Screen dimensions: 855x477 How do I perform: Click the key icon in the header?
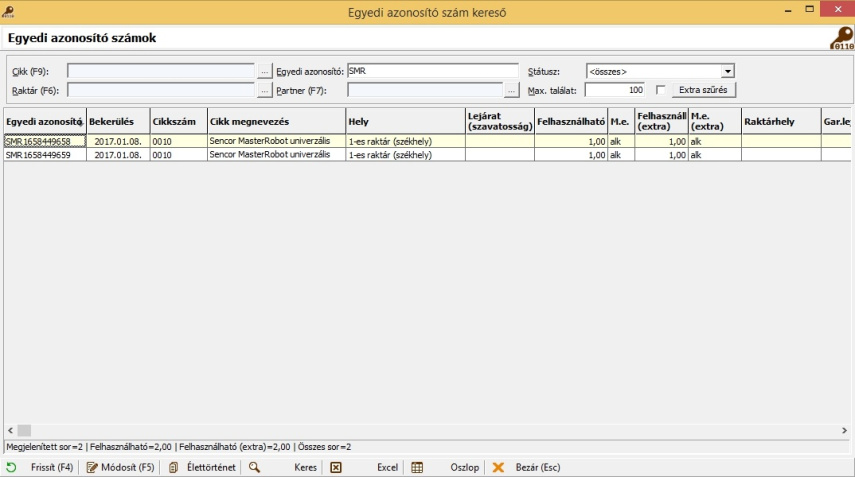coord(839,38)
